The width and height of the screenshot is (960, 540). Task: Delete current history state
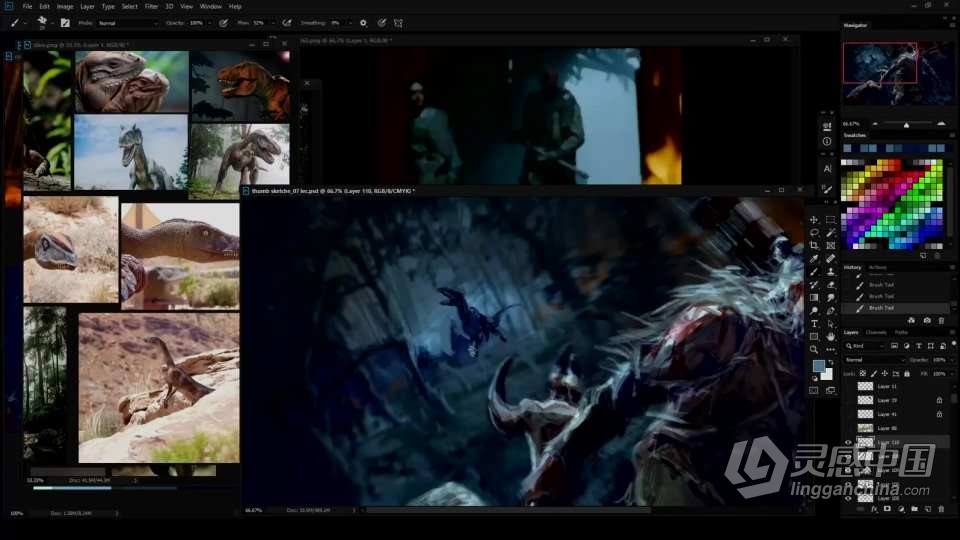941,320
